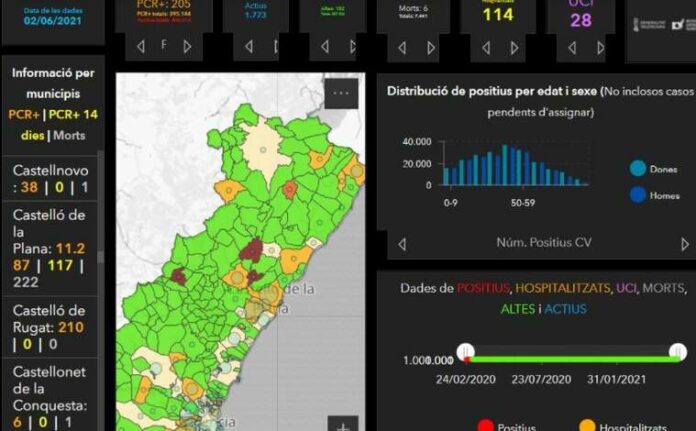The height and width of the screenshot is (431, 696).
Task: Toggle the Dones legend series
Action: point(638,169)
